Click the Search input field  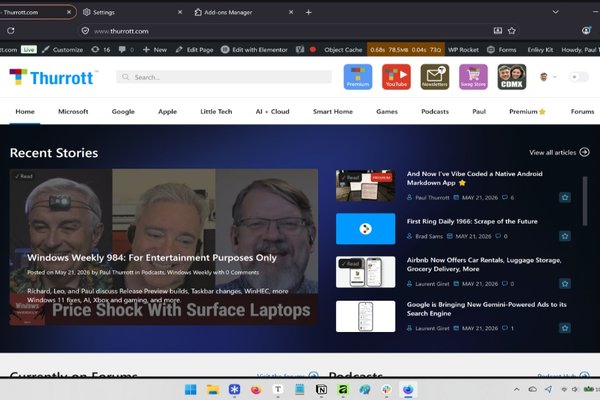(x=224, y=77)
